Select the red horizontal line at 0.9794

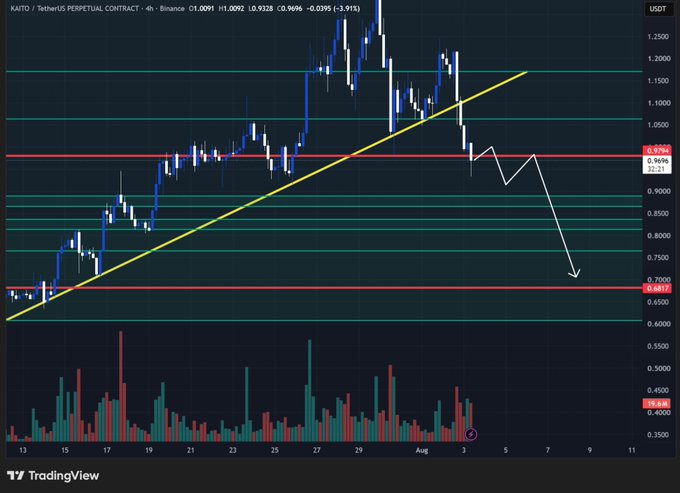coord(324,156)
